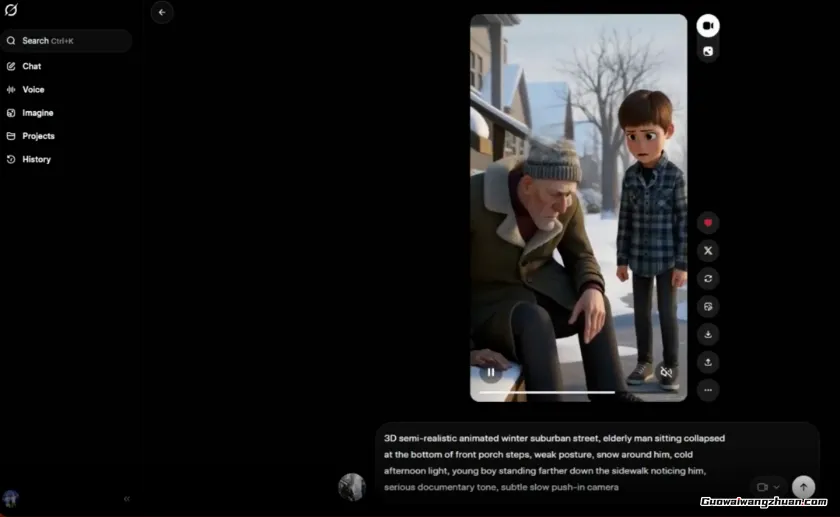The image size is (840, 517).
Task: Click the Search field in sidebar
Action: click(66, 41)
